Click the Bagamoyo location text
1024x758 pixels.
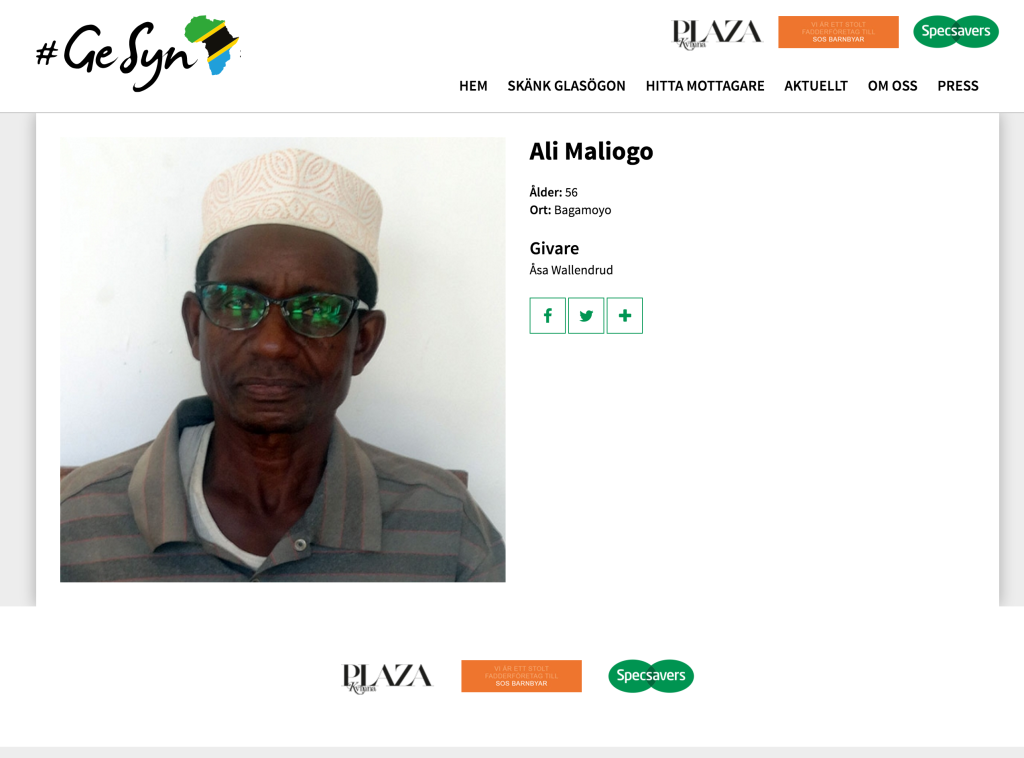pyautogui.click(x=583, y=210)
